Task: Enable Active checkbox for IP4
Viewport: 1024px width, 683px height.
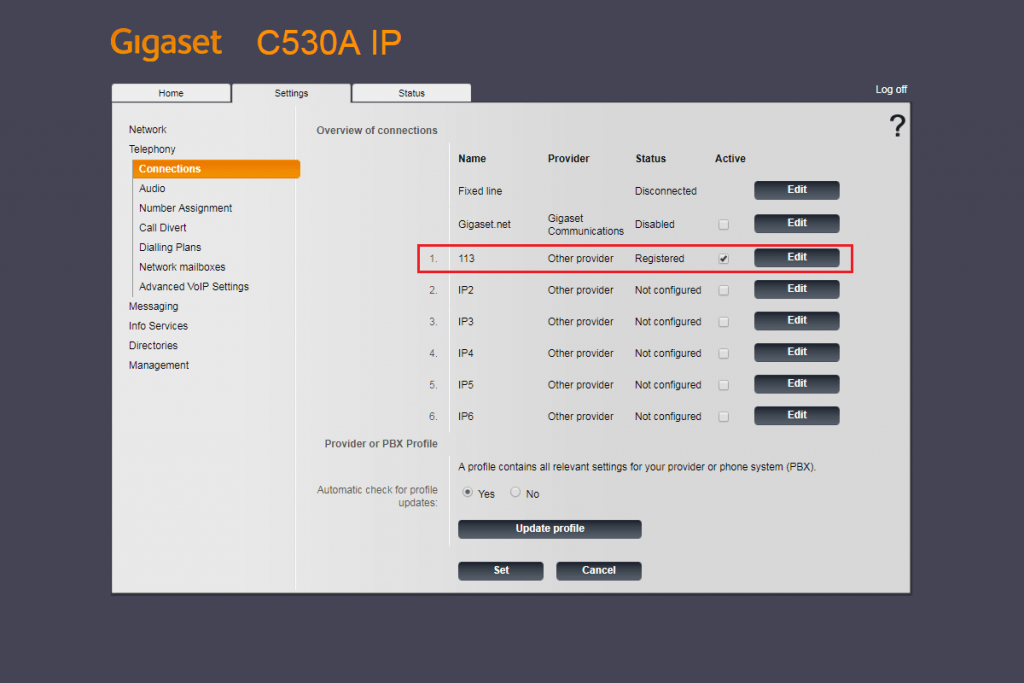Action: coord(724,353)
